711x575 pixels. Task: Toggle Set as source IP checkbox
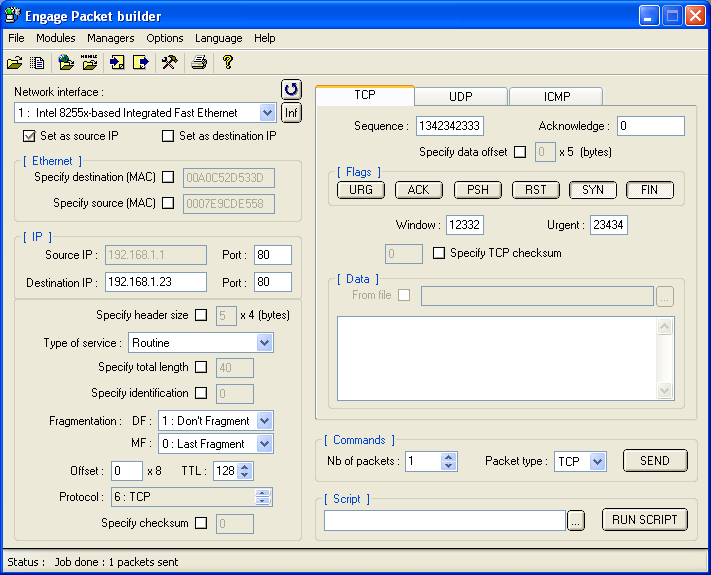coord(29,136)
